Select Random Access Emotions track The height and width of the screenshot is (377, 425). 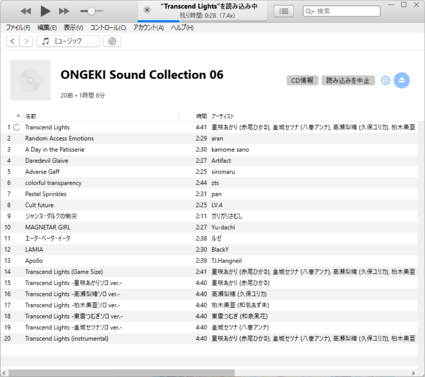[209, 138]
